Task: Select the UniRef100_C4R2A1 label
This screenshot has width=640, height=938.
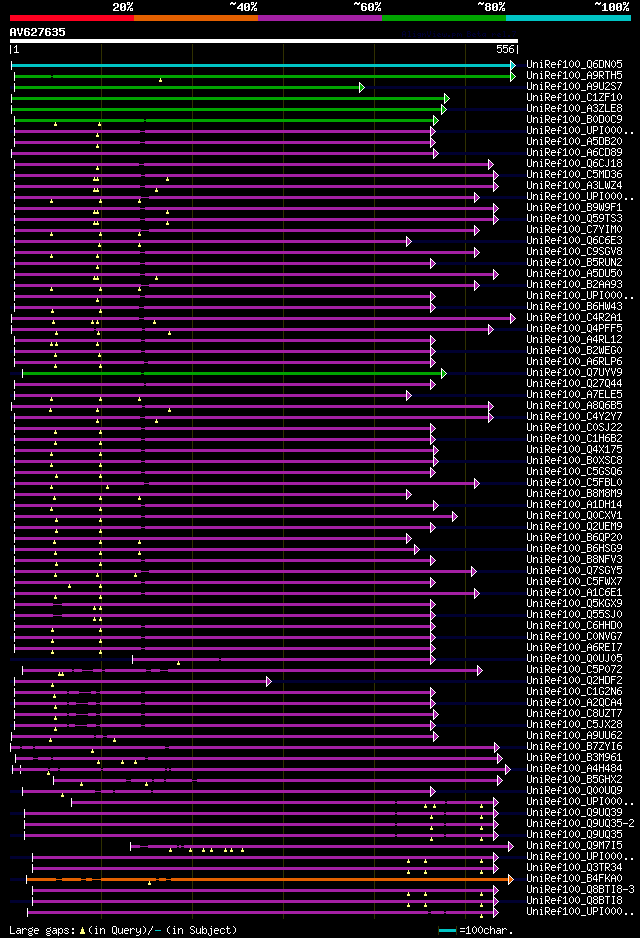Action: pyautogui.click(x=574, y=317)
